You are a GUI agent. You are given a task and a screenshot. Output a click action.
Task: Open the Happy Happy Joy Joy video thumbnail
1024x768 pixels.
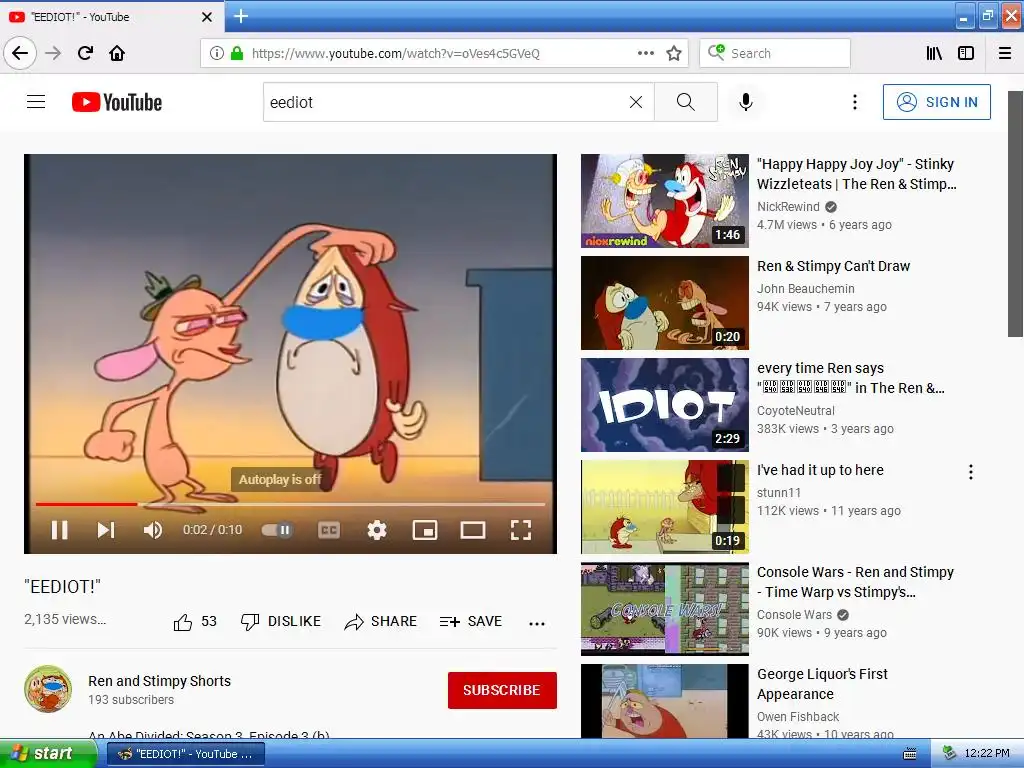(x=664, y=200)
